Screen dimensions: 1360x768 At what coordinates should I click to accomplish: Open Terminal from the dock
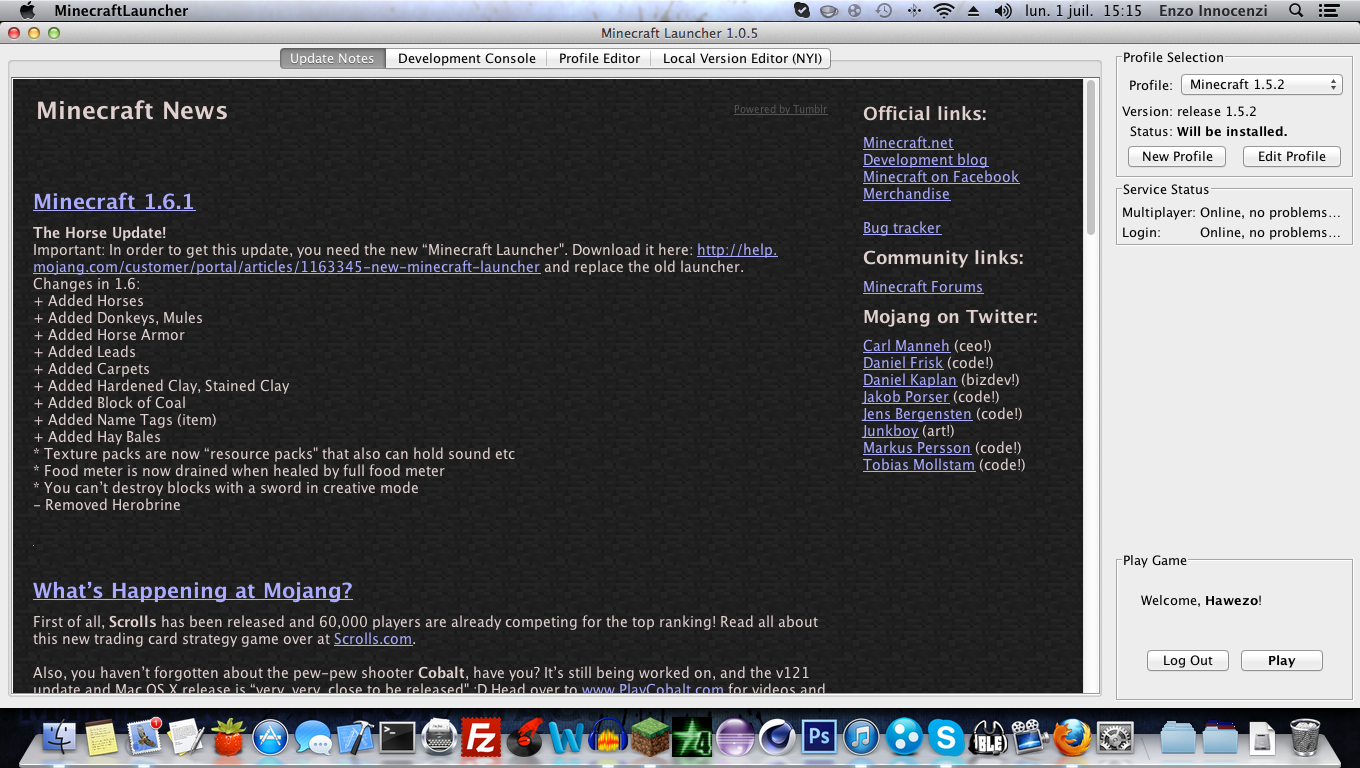point(397,738)
